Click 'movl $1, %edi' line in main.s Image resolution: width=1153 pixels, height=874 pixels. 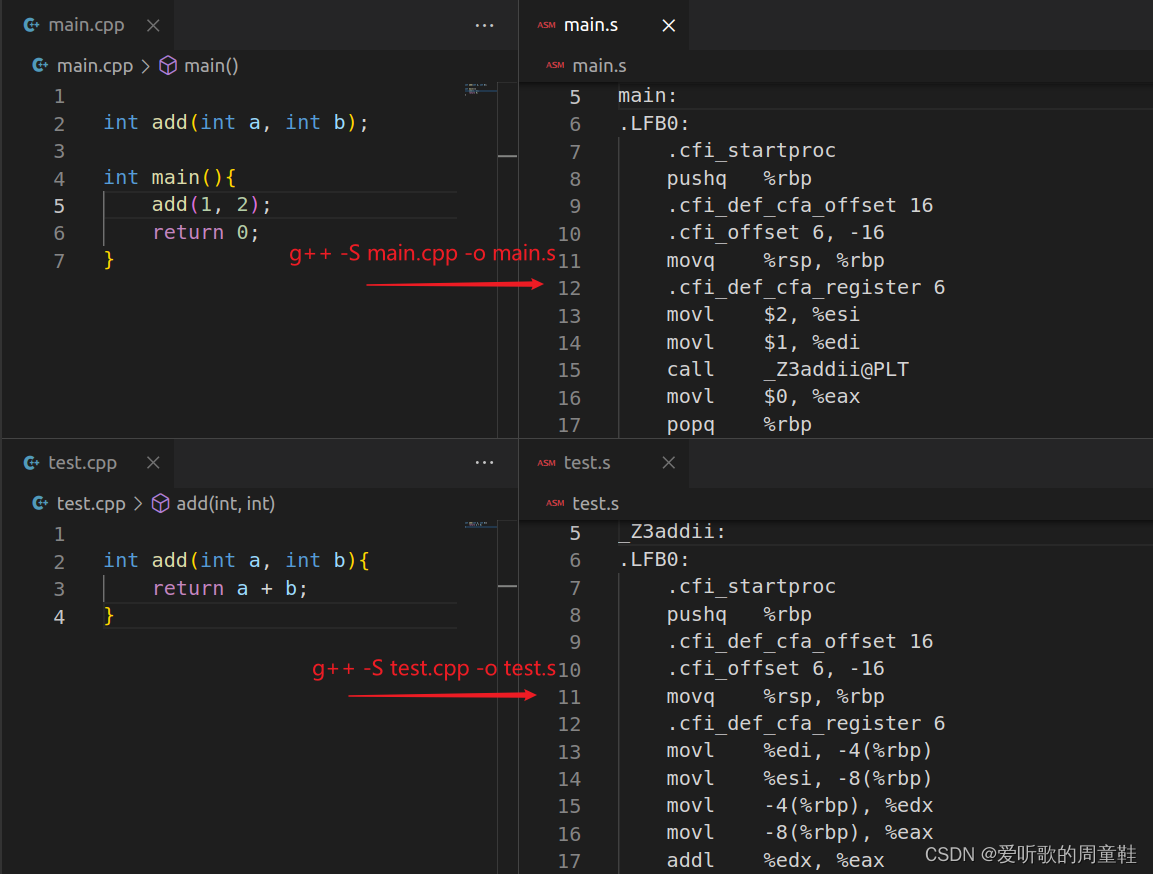[x=763, y=342]
